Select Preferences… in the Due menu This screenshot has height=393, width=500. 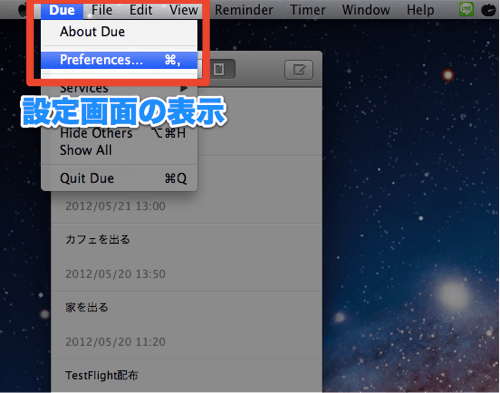point(119,60)
